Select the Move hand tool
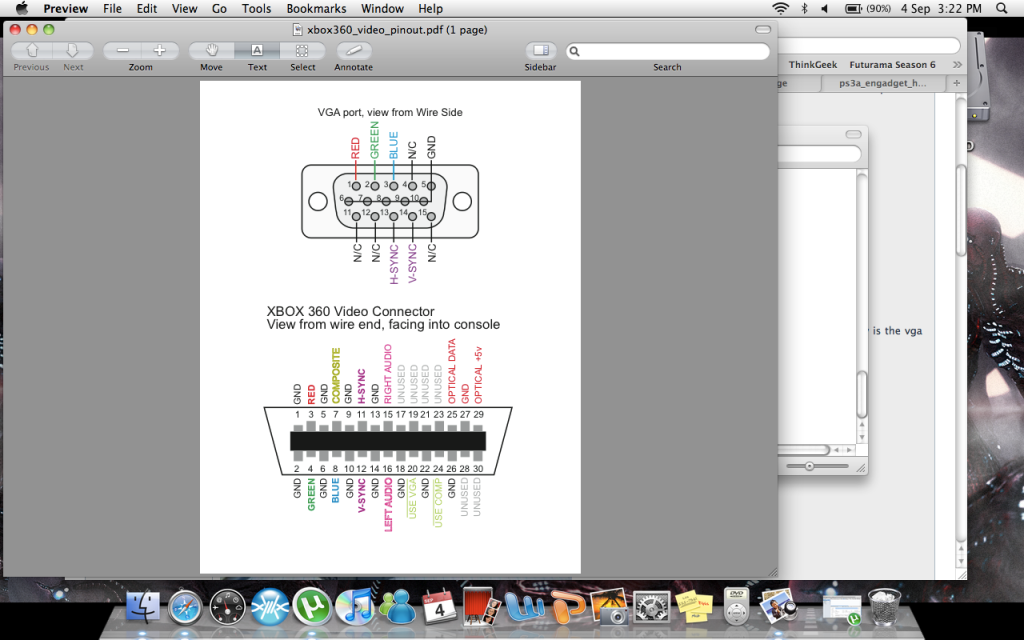Image resolution: width=1024 pixels, height=640 pixels. click(211, 51)
